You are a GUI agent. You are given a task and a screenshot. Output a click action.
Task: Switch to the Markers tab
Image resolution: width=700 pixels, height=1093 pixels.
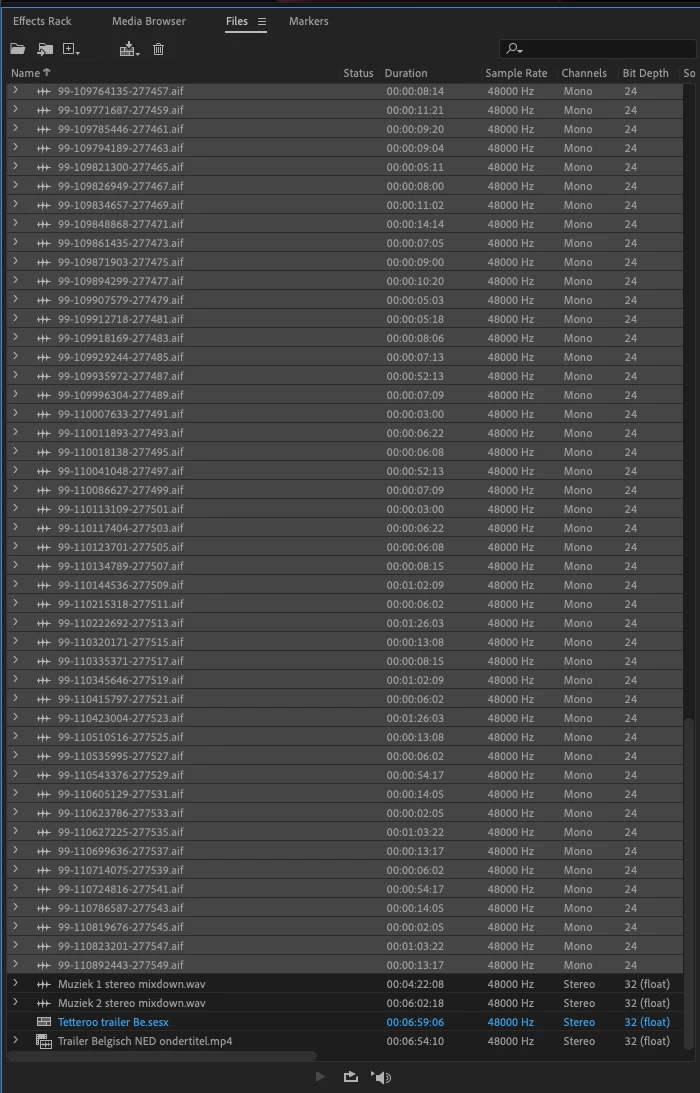pyautogui.click(x=308, y=21)
